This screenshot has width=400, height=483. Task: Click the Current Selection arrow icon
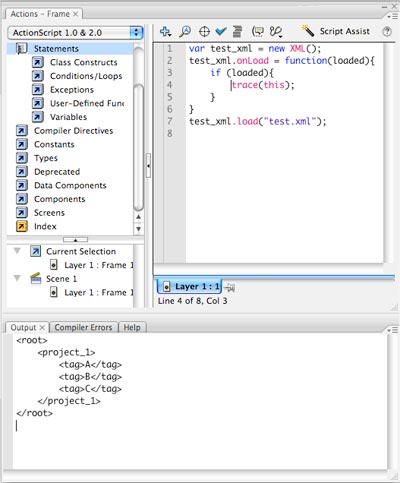(x=36, y=251)
